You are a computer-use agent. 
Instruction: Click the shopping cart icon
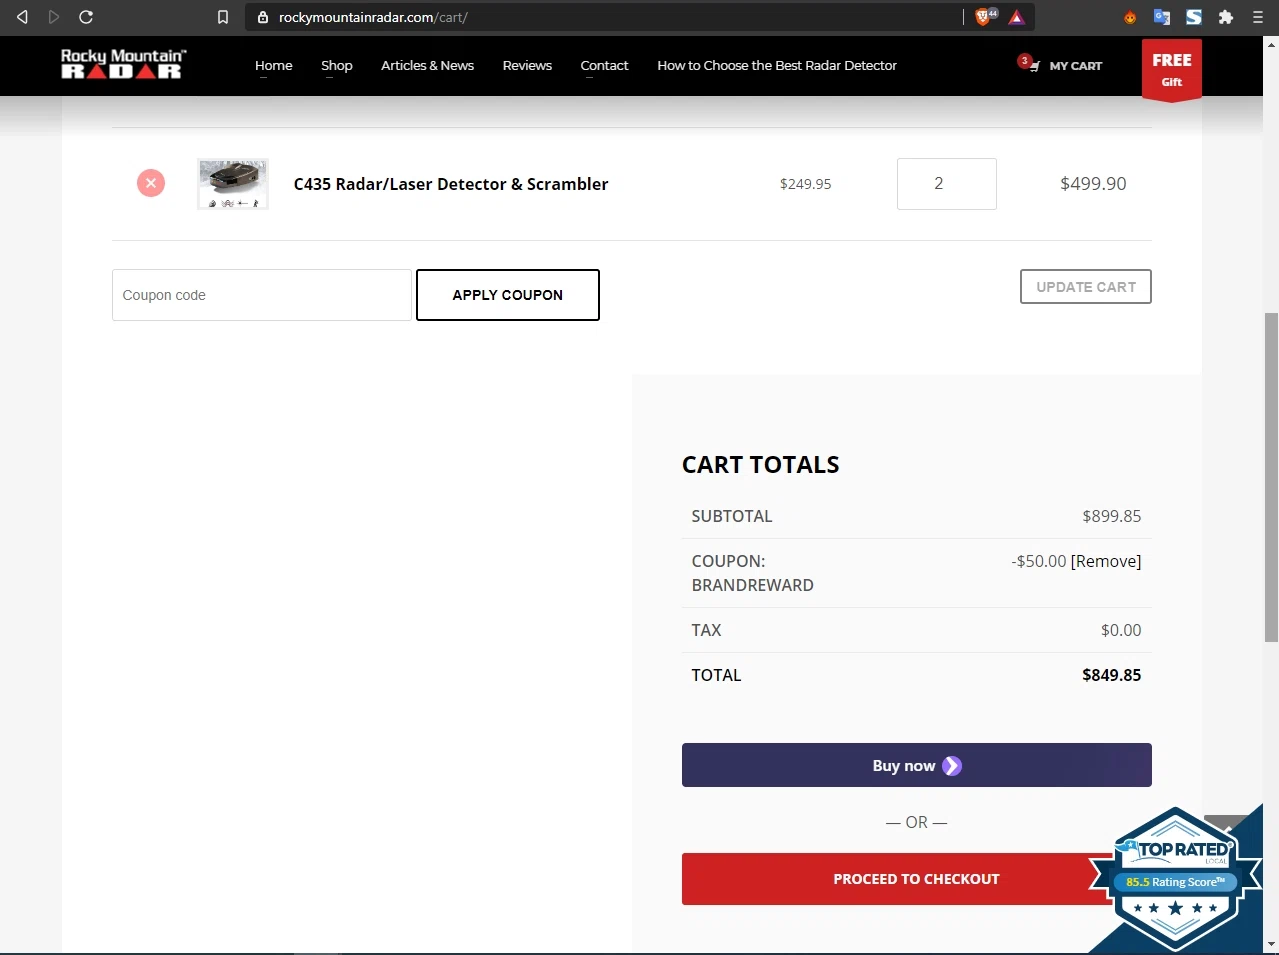coord(1032,65)
